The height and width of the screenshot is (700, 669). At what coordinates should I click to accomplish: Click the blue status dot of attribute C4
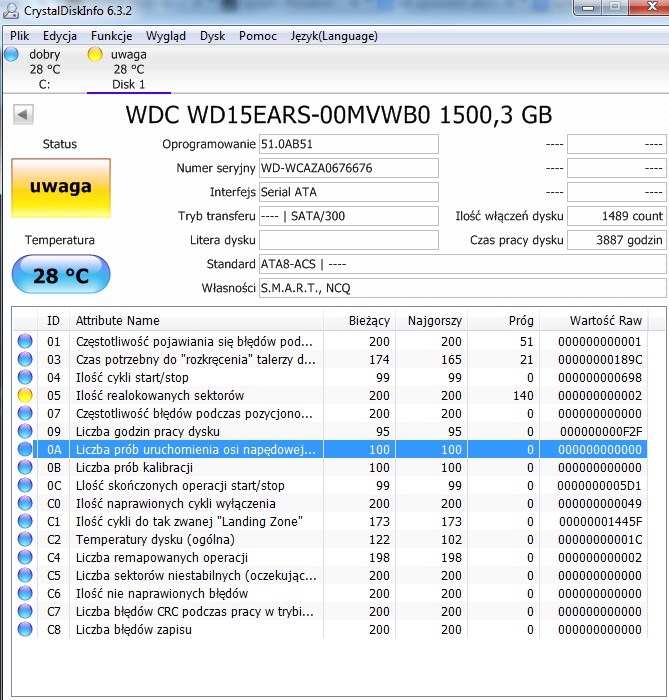point(25,557)
